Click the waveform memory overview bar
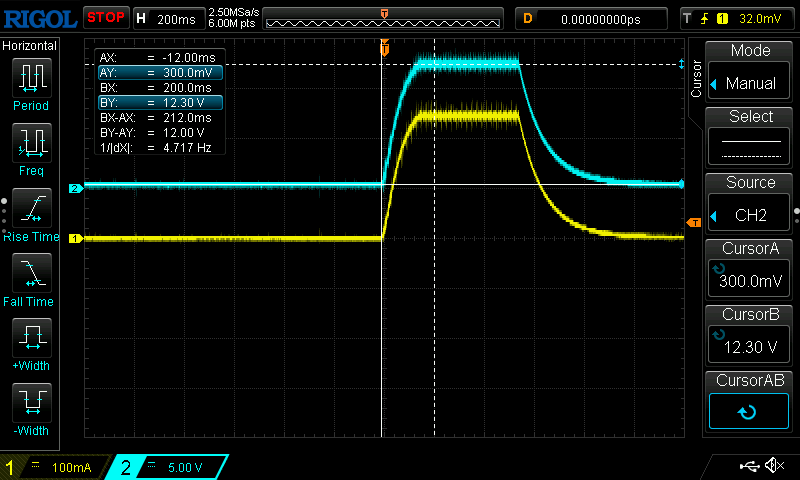The width and height of the screenshot is (800, 480). click(383, 19)
